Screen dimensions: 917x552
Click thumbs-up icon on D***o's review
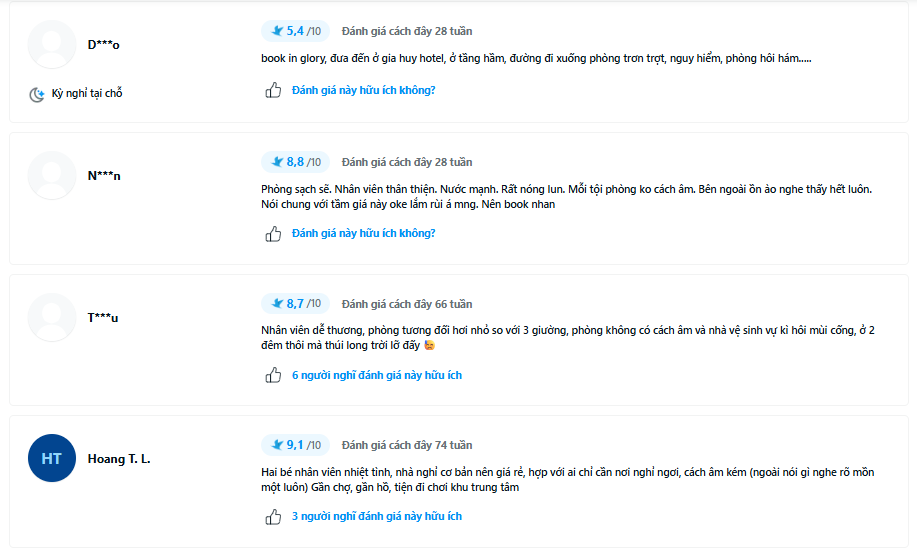pos(273,90)
